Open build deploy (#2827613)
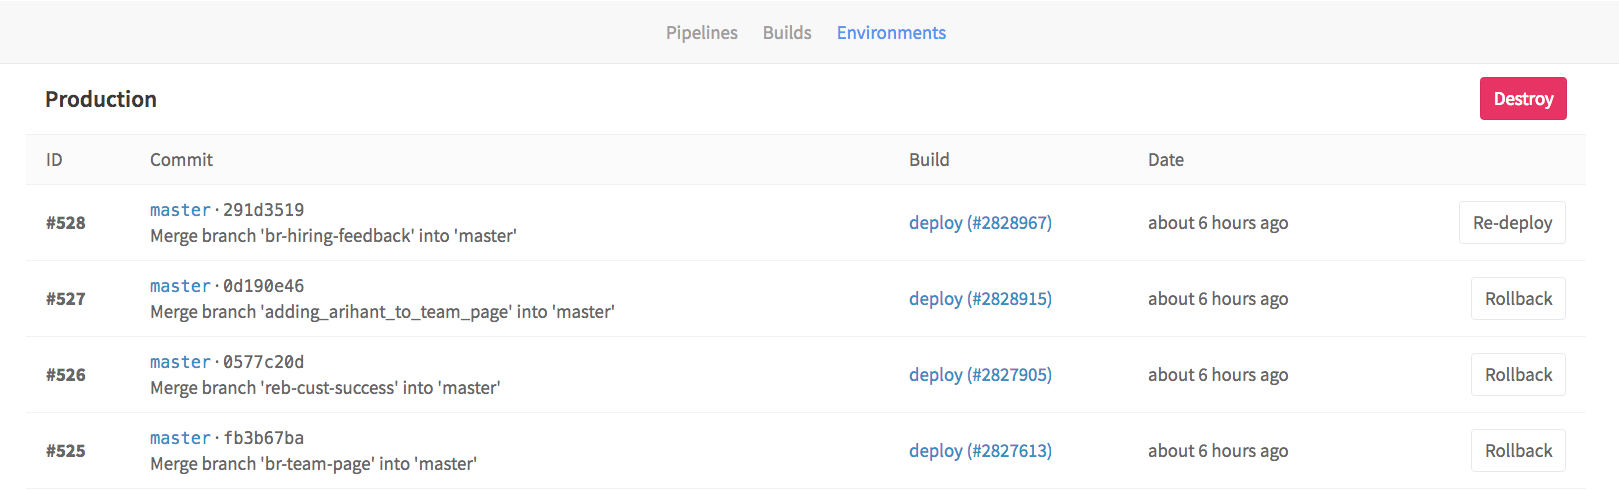1619x490 pixels. pyautogui.click(x=980, y=451)
